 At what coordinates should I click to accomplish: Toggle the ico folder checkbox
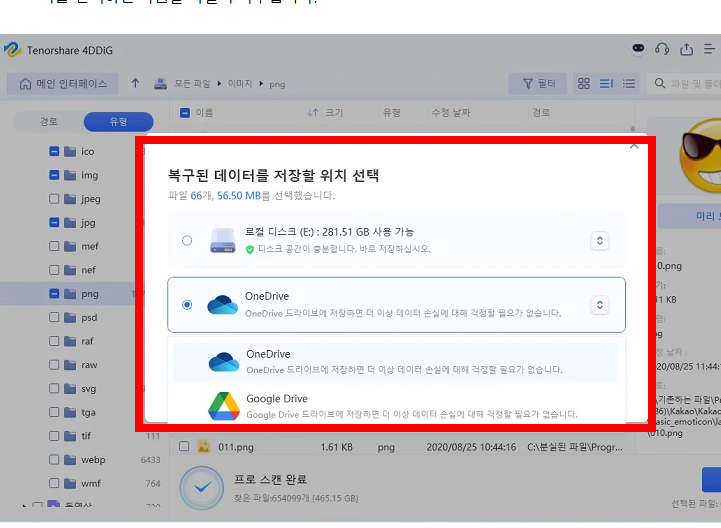coord(54,151)
